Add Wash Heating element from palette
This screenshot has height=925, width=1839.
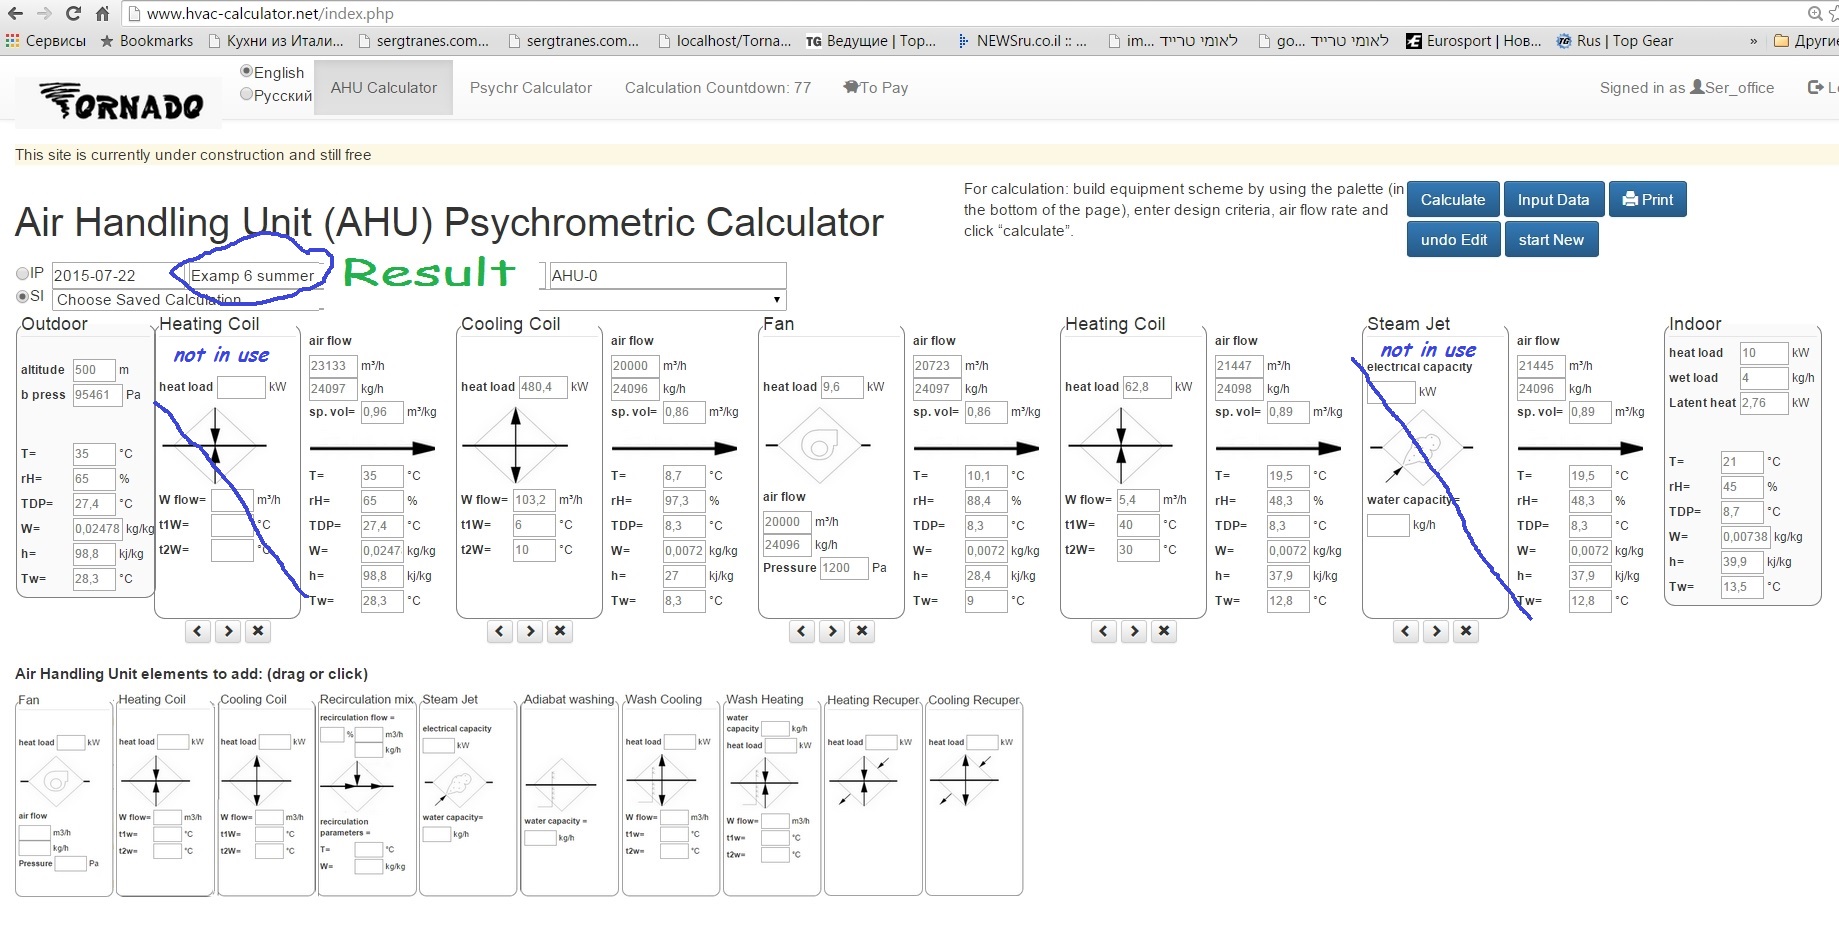coord(771,795)
